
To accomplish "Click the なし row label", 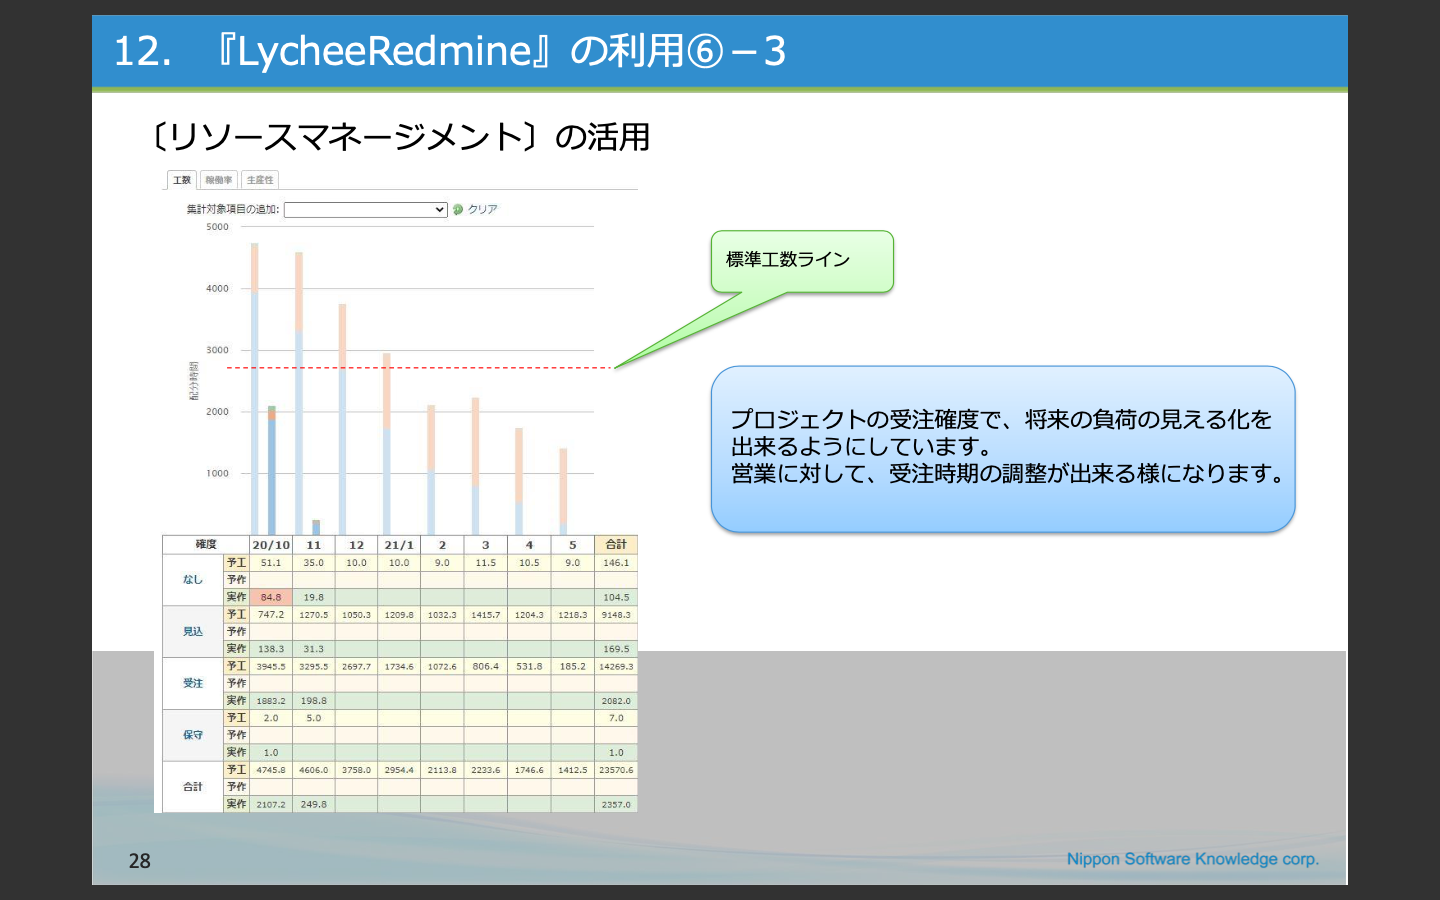I will coord(193,580).
